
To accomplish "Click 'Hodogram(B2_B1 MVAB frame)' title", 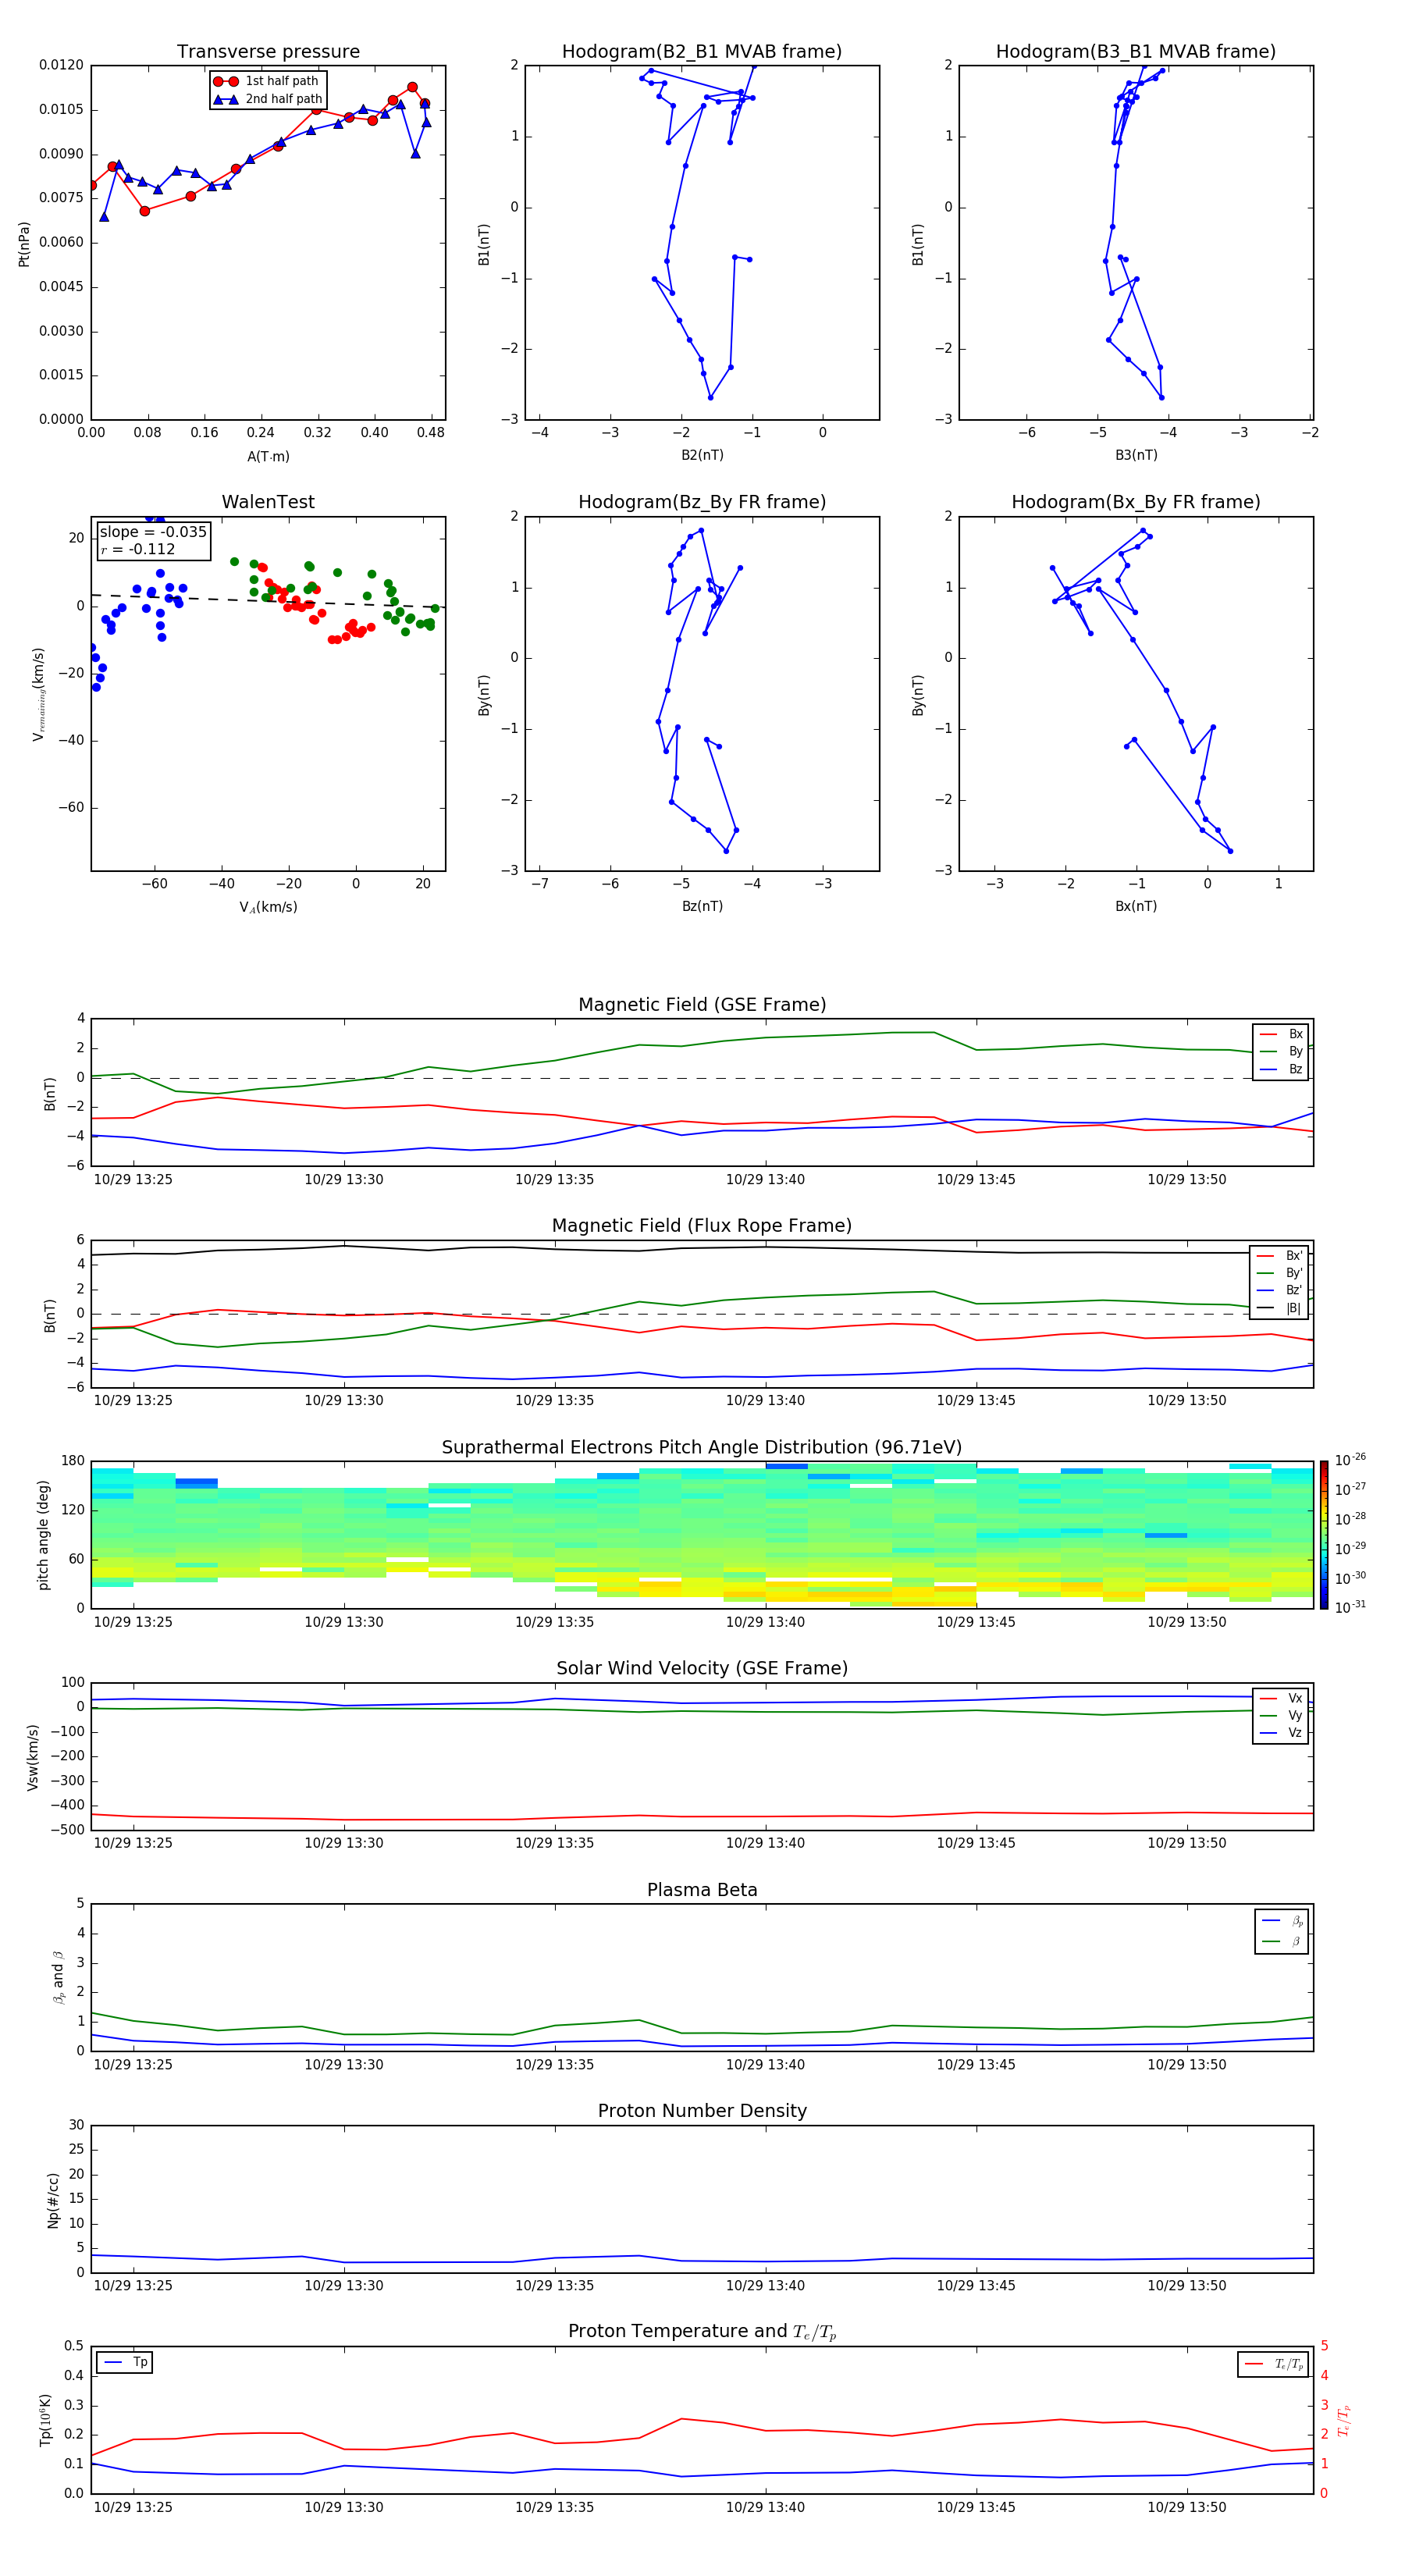I will [702, 51].
